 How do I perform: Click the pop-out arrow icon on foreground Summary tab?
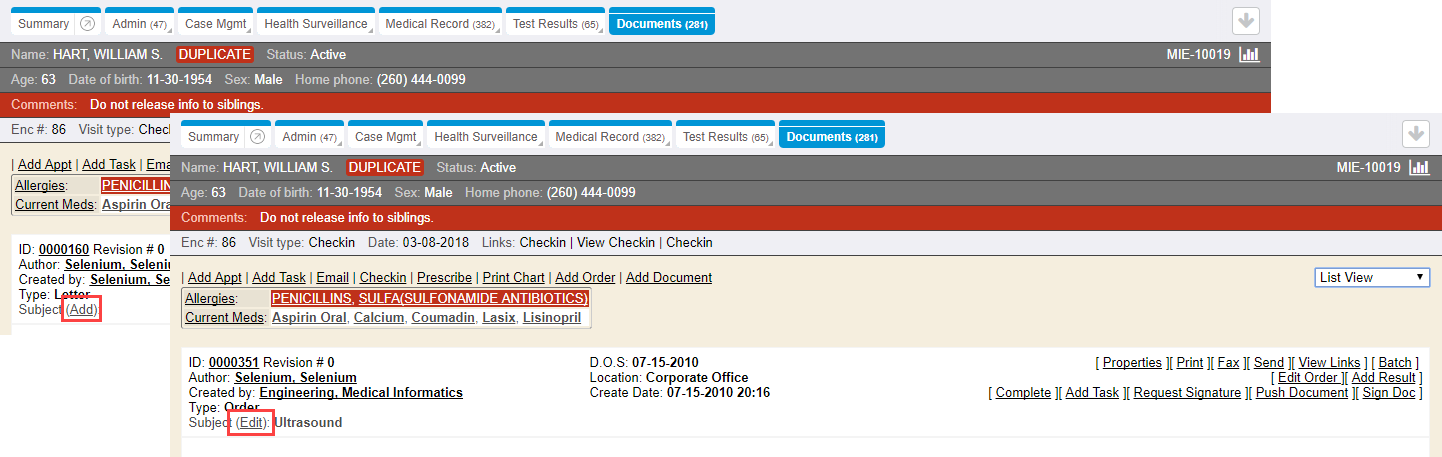click(258, 137)
